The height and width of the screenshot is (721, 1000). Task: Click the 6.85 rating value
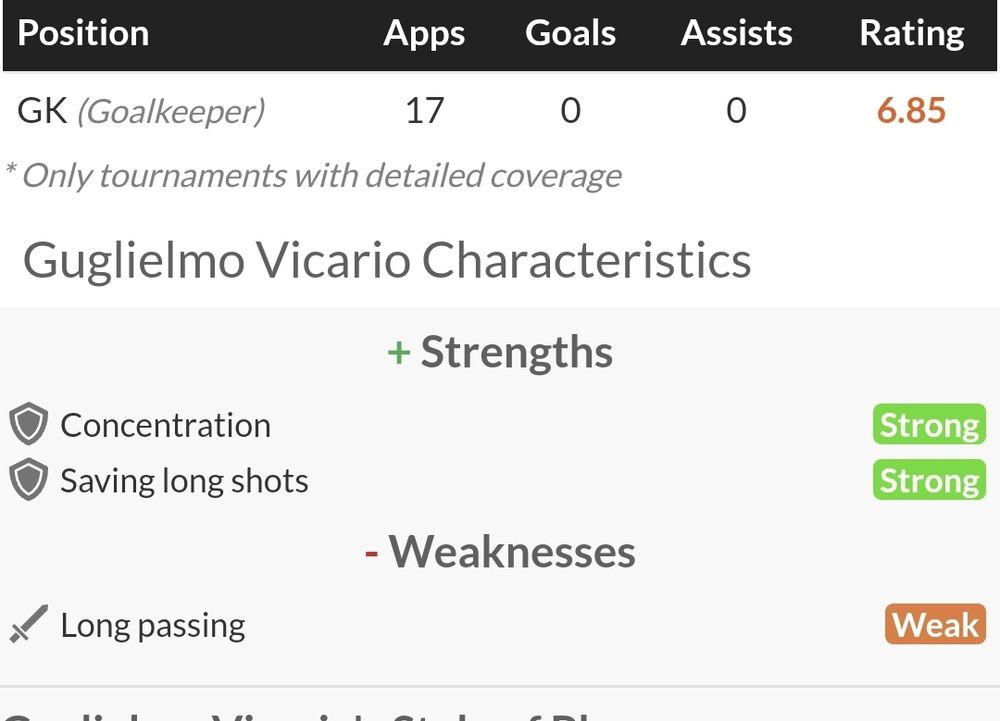coord(911,110)
